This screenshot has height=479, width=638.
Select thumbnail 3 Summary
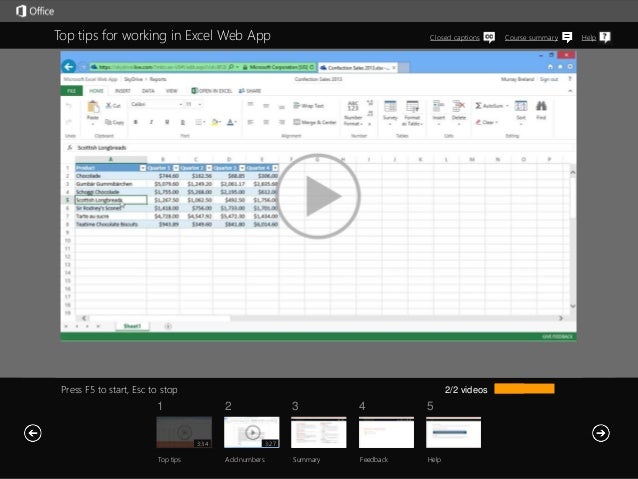coord(319,432)
